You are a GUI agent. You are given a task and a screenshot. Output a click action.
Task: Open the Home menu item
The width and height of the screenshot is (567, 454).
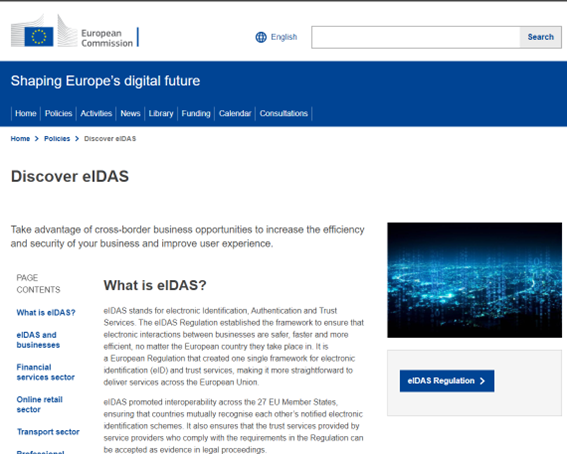(x=26, y=114)
